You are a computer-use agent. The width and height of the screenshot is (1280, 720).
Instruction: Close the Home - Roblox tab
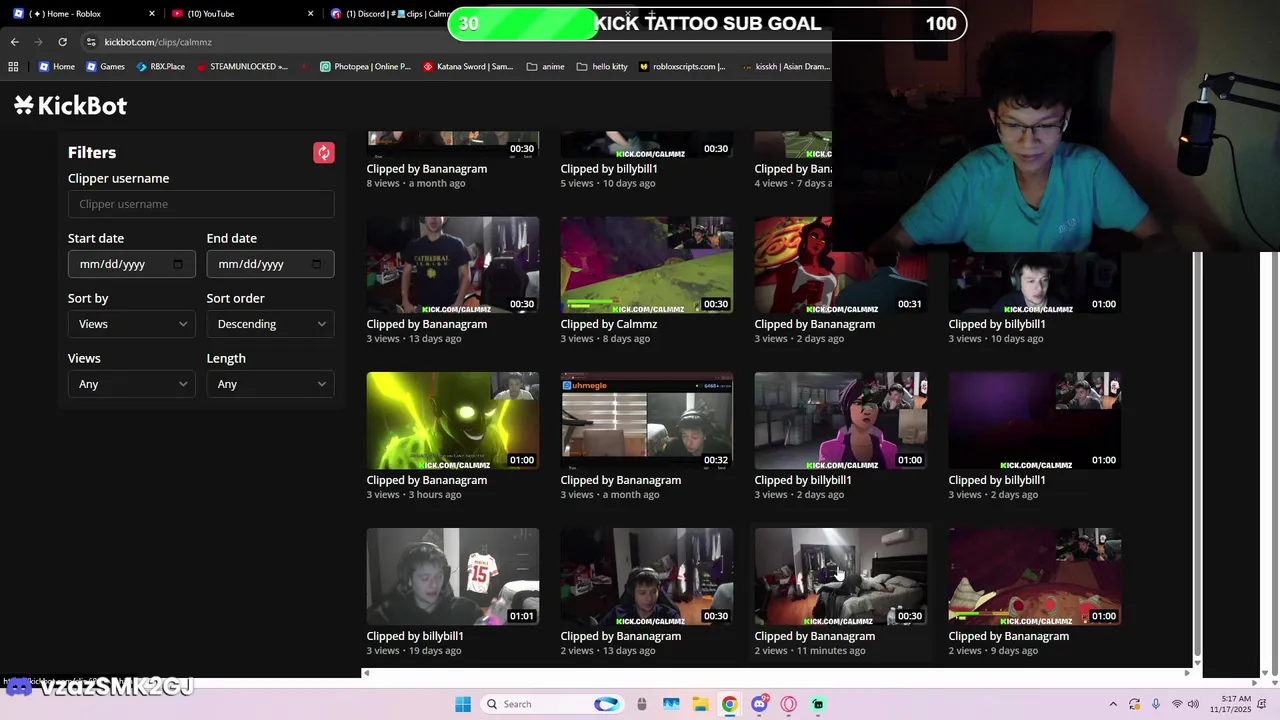click(x=152, y=14)
